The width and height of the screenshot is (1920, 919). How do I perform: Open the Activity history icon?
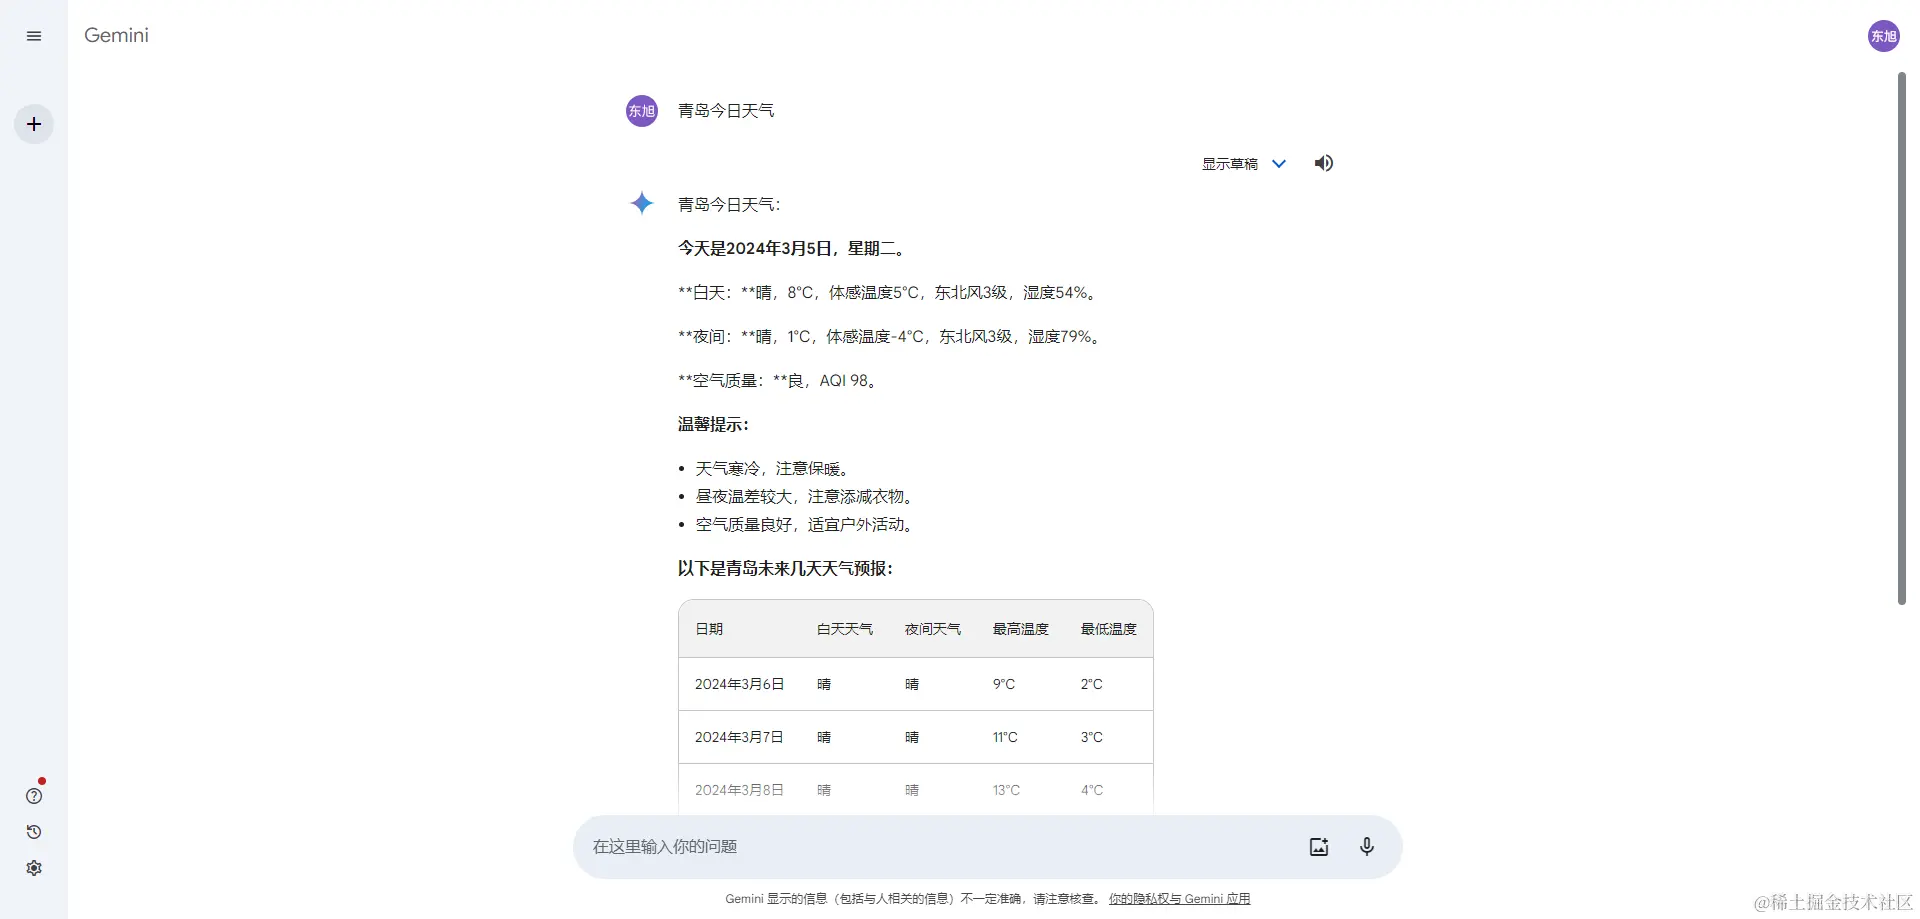pos(34,832)
